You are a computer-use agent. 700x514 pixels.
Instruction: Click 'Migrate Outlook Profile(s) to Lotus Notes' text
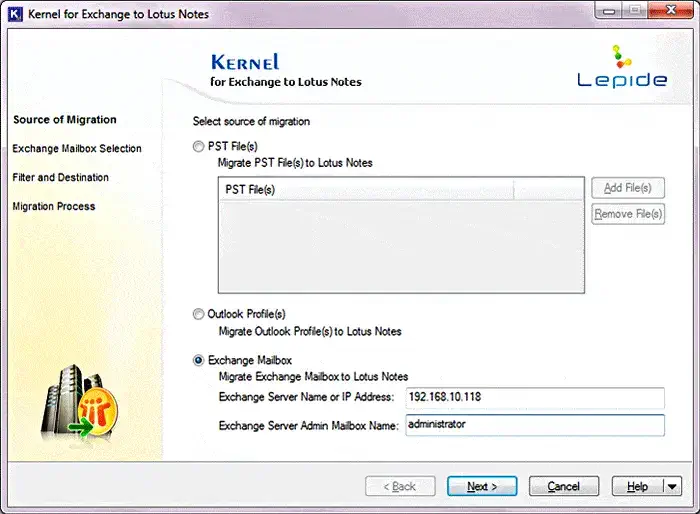tap(310, 331)
